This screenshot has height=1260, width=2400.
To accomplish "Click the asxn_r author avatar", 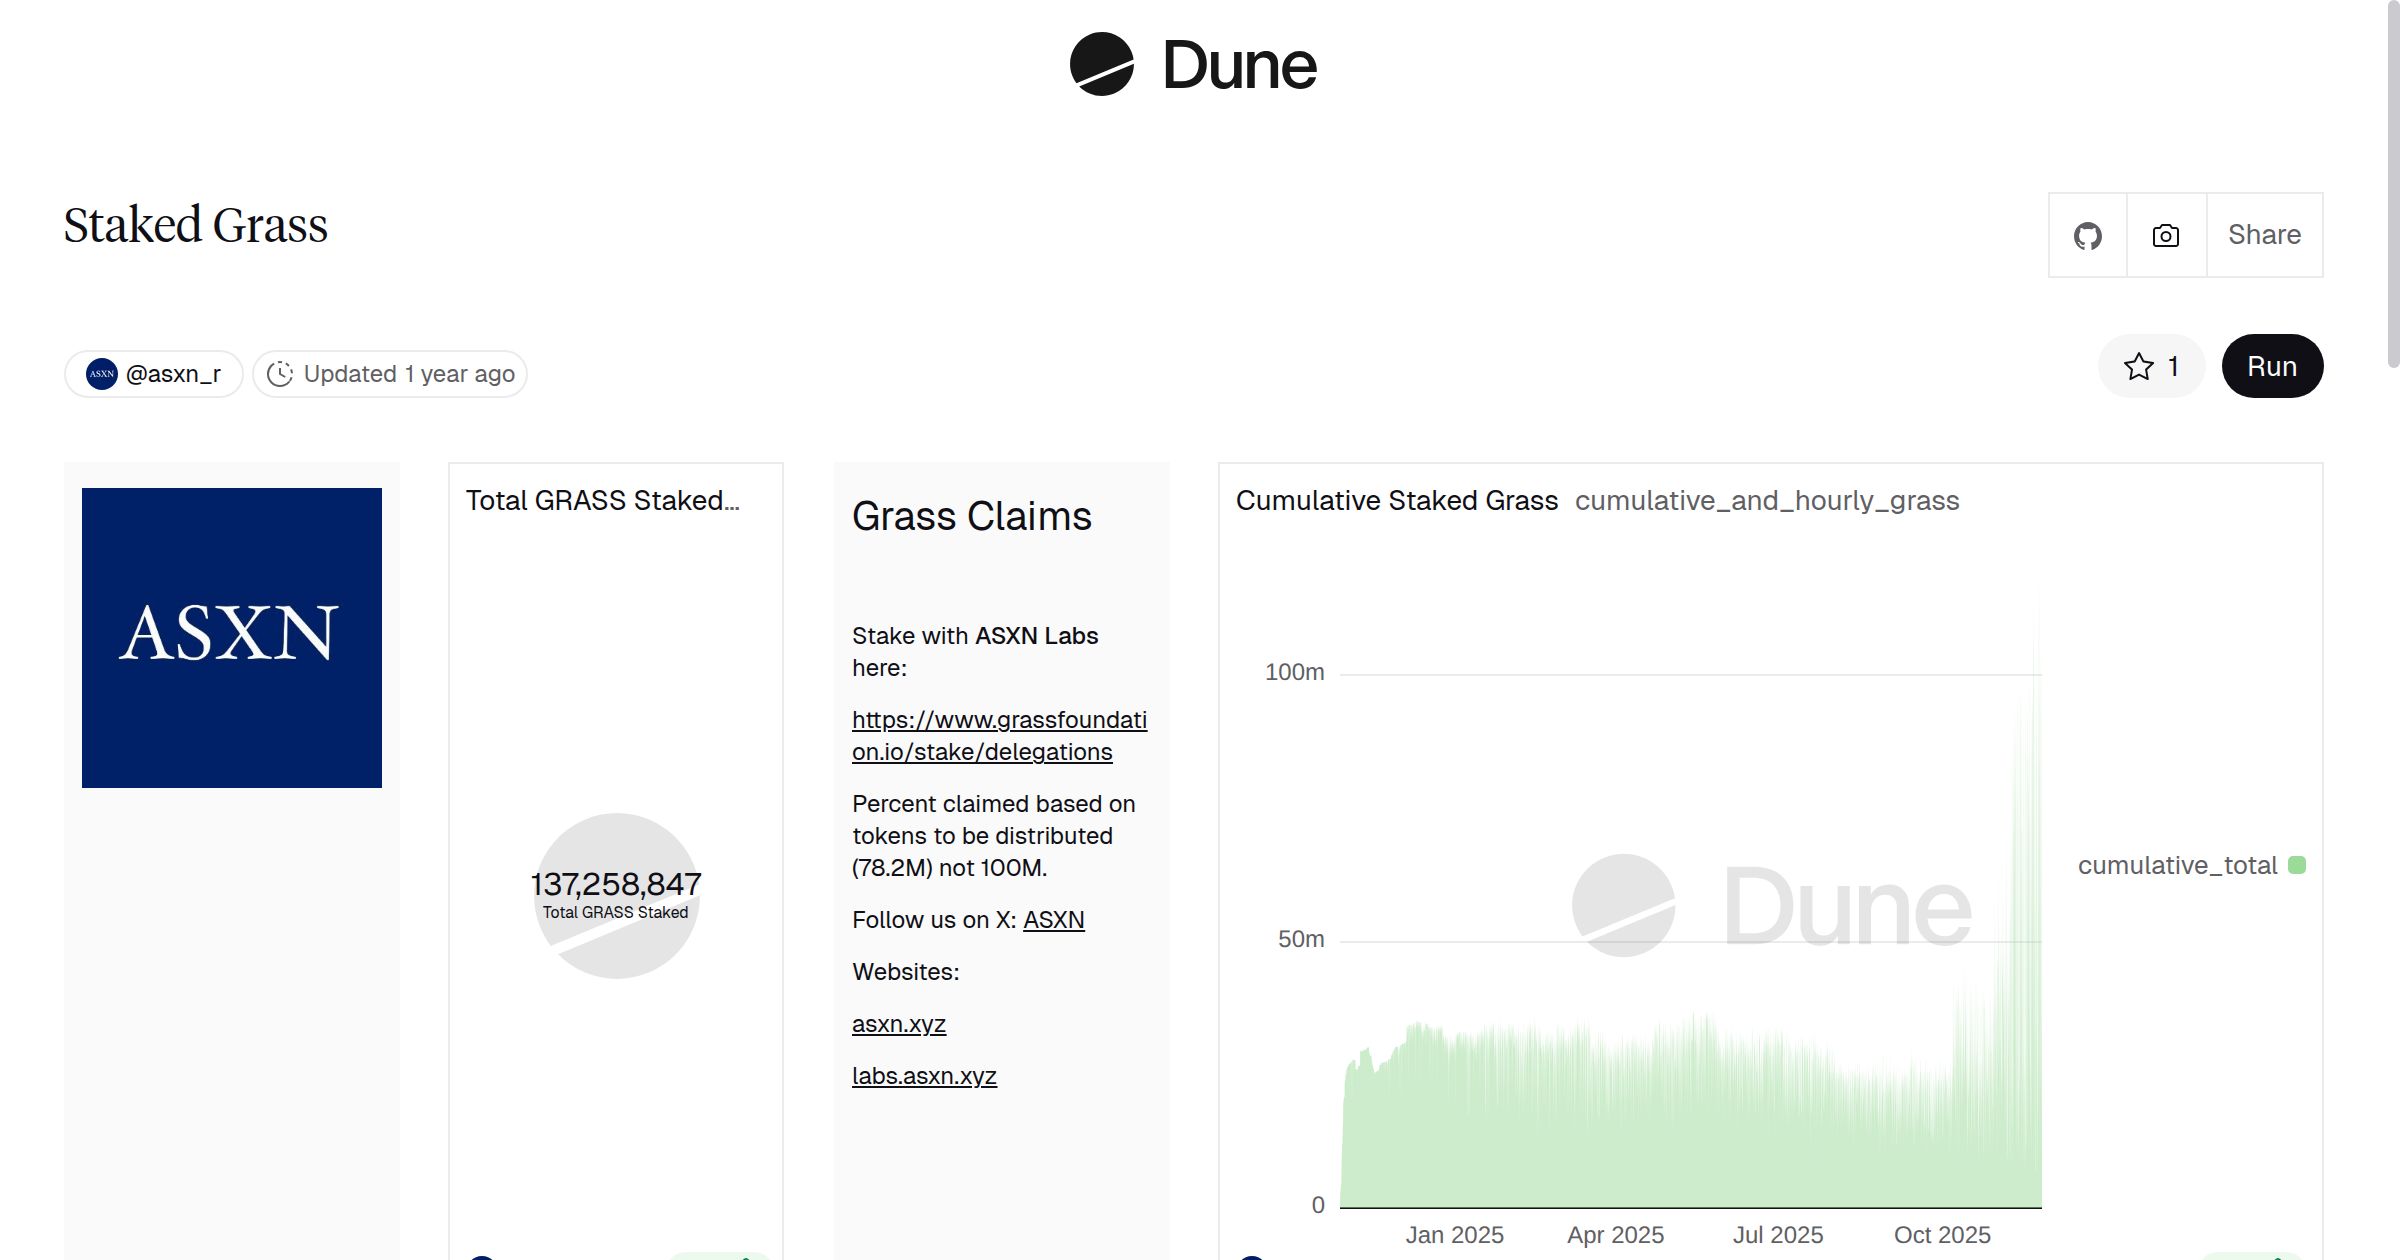I will click(x=102, y=374).
